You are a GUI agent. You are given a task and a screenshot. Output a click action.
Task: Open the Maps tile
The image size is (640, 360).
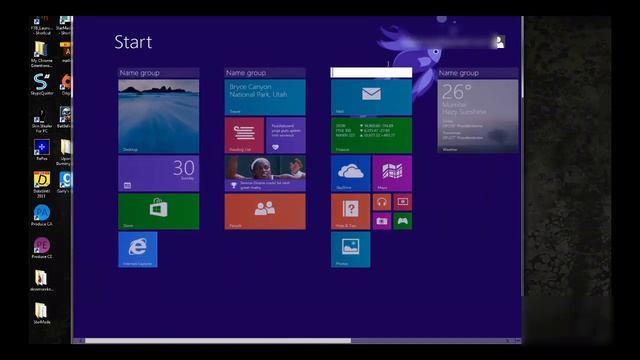[x=392, y=173]
